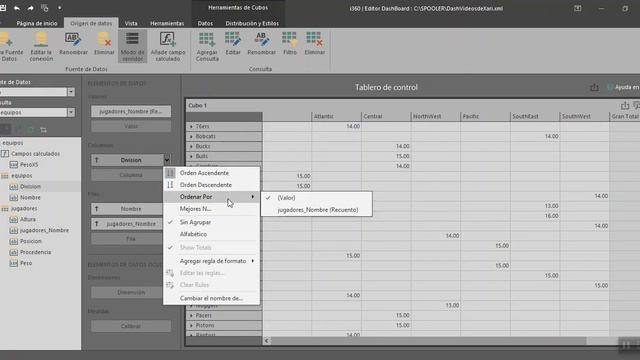Select Orden Descendente menu entry
This screenshot has height=360, width=640.
pyautogui.click(x=211, y=185)
